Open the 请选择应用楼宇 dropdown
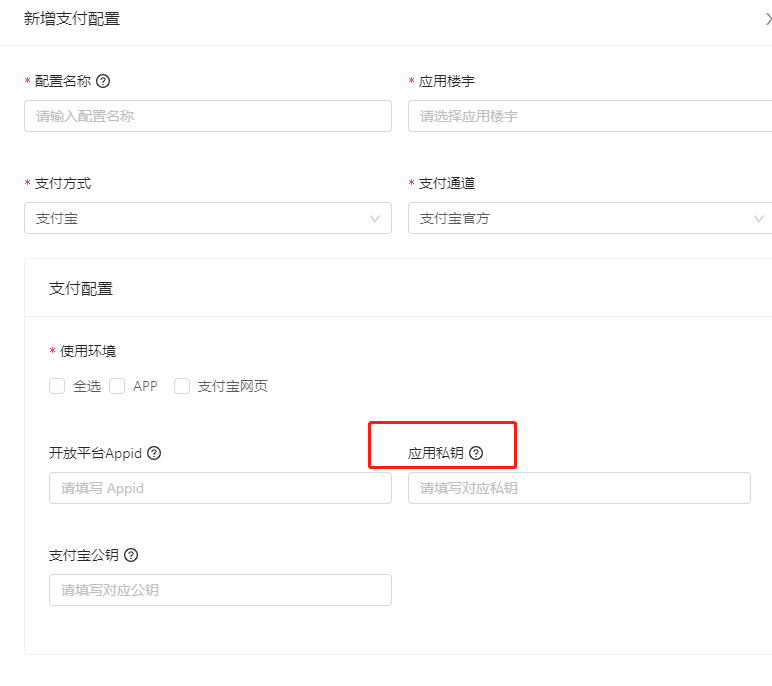772x686 pixels. [588, 116]
